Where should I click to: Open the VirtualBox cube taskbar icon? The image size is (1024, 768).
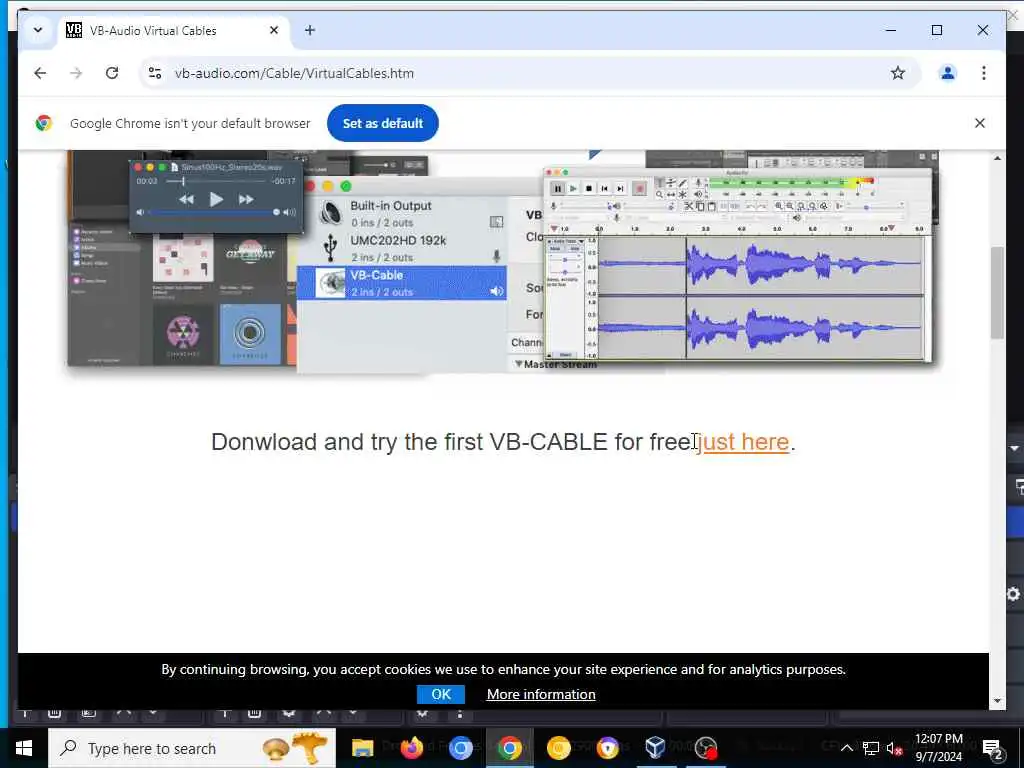click(x=656, y=748)
